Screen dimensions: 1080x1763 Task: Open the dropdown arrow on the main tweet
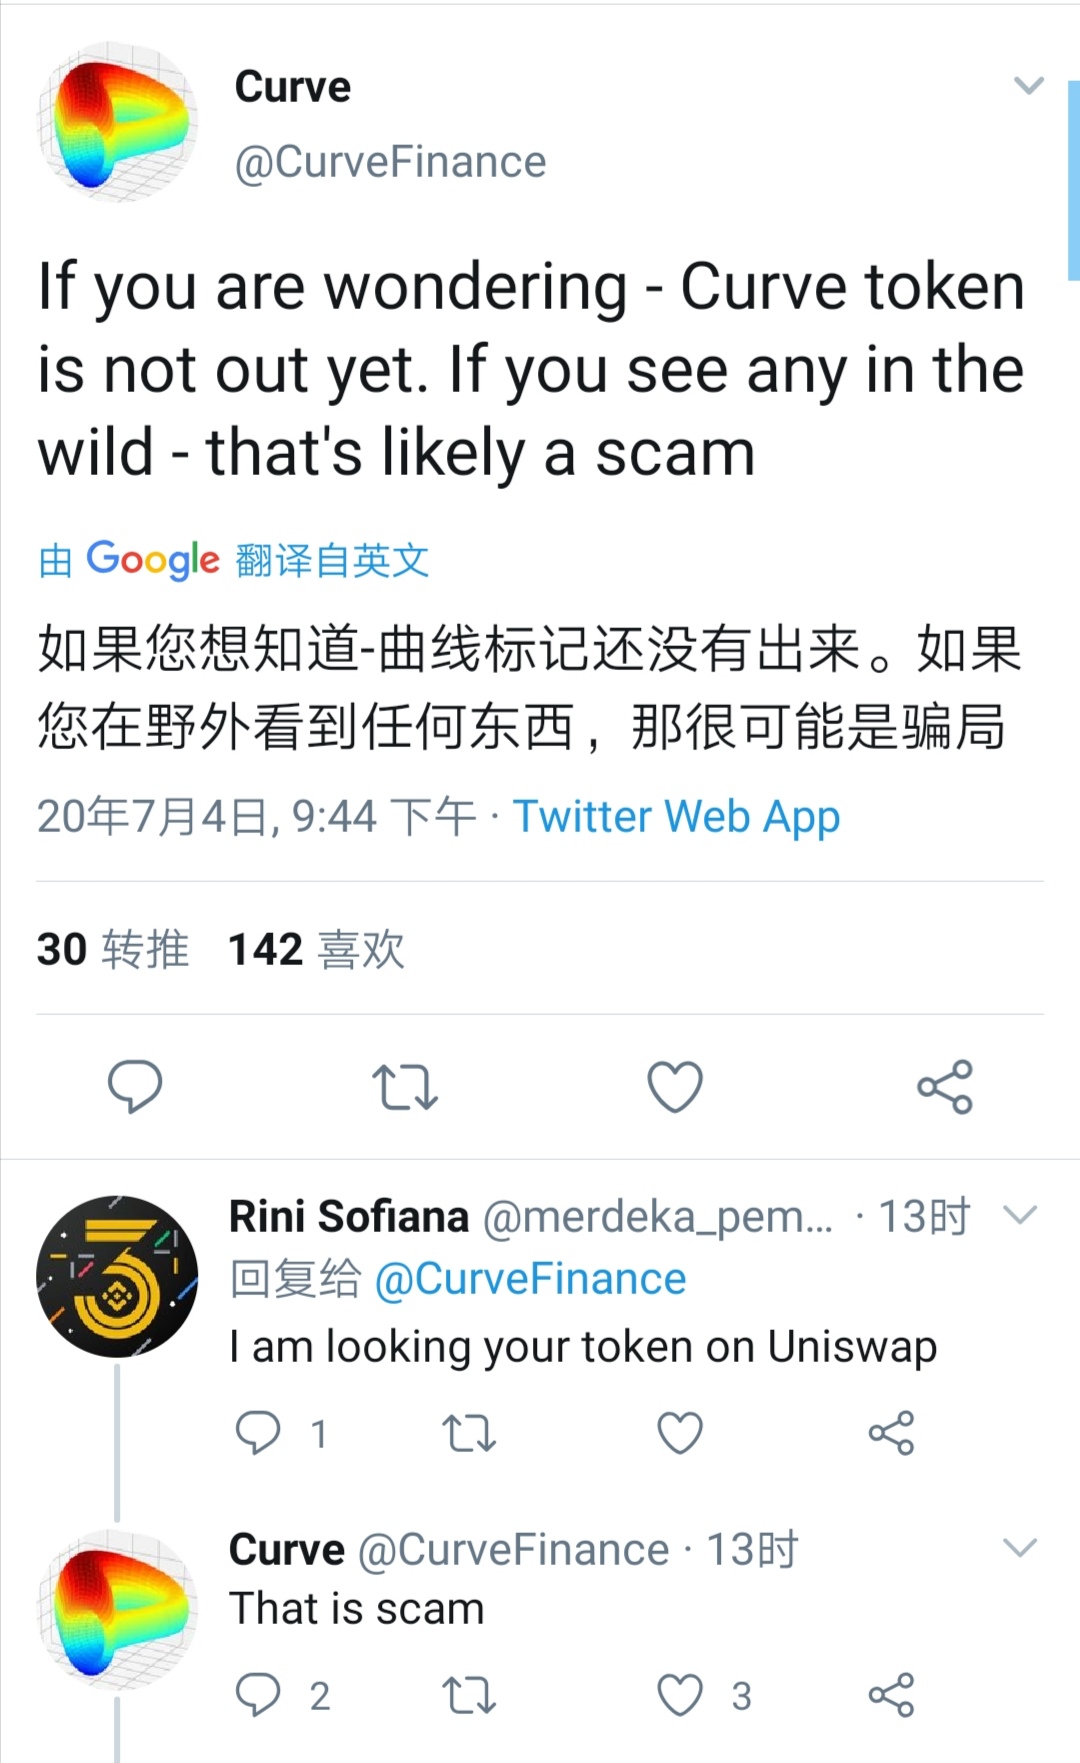tap(1028, 86)
